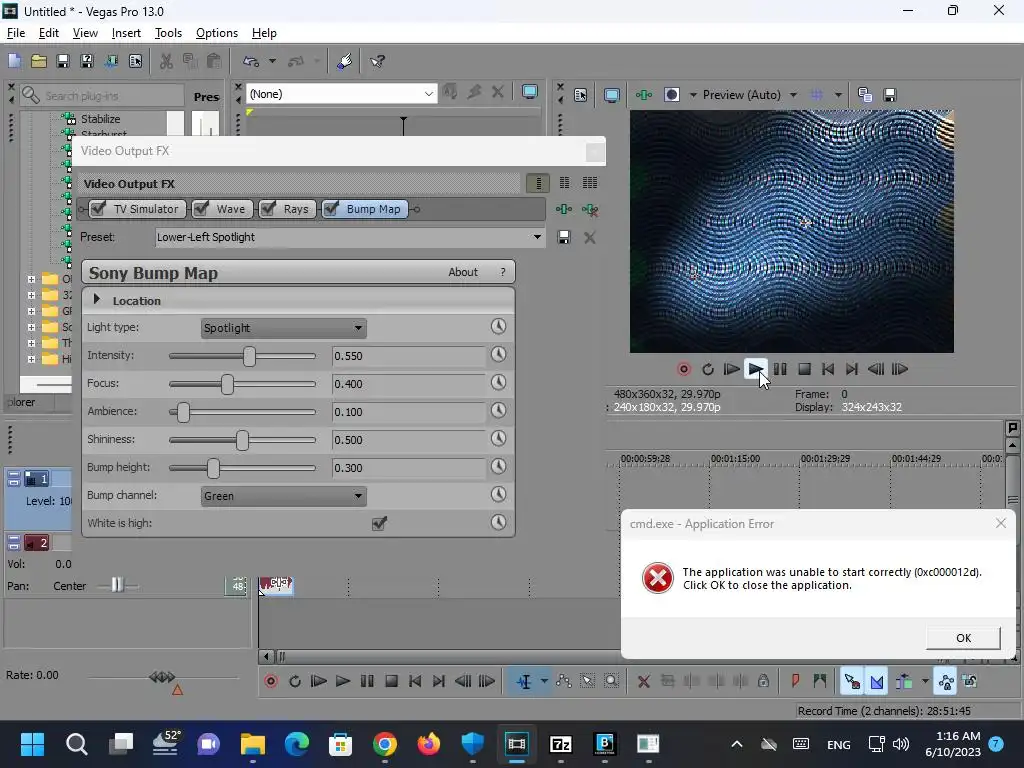Remove the selected plug-in from the FX chain
Viewport: 1024px width, 768px height.
pyautogui.click(x=590, y=210)
